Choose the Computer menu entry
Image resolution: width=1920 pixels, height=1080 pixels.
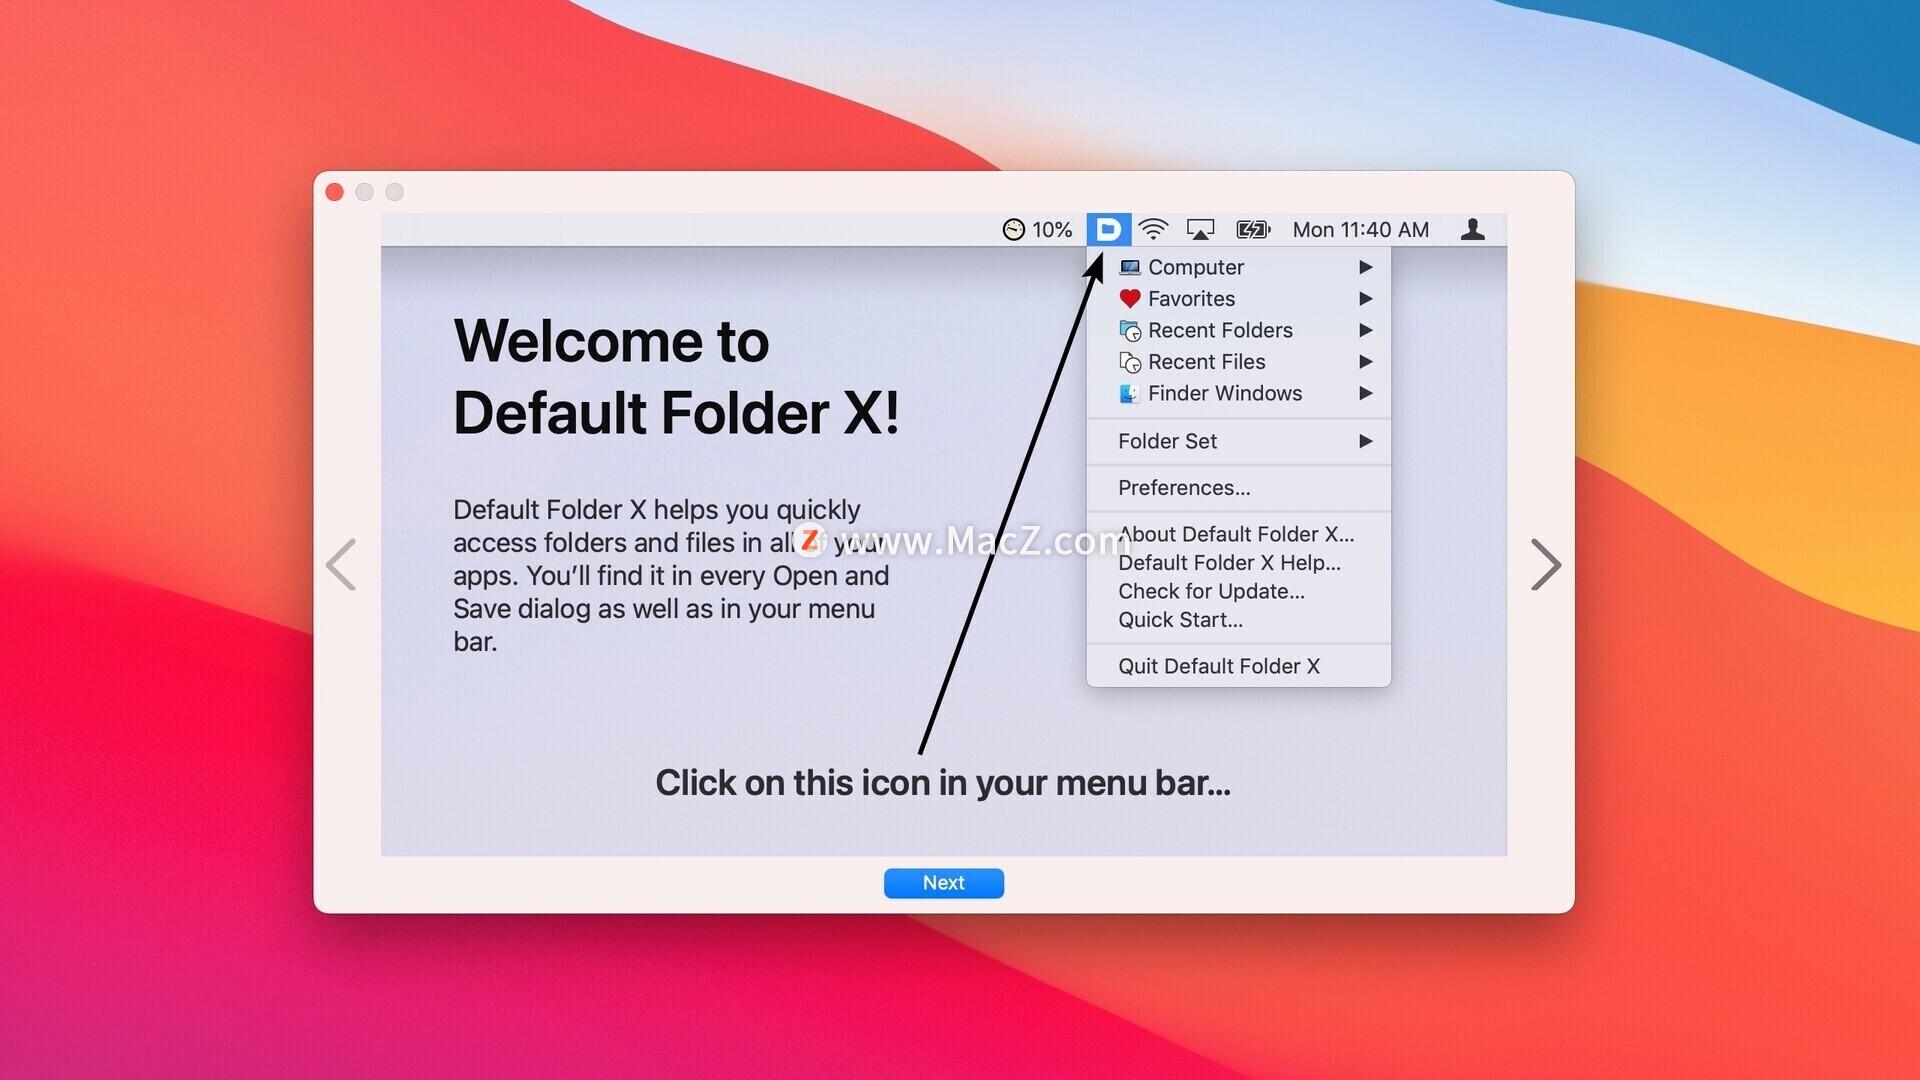pyautogui.click(x=1239, y=267)
